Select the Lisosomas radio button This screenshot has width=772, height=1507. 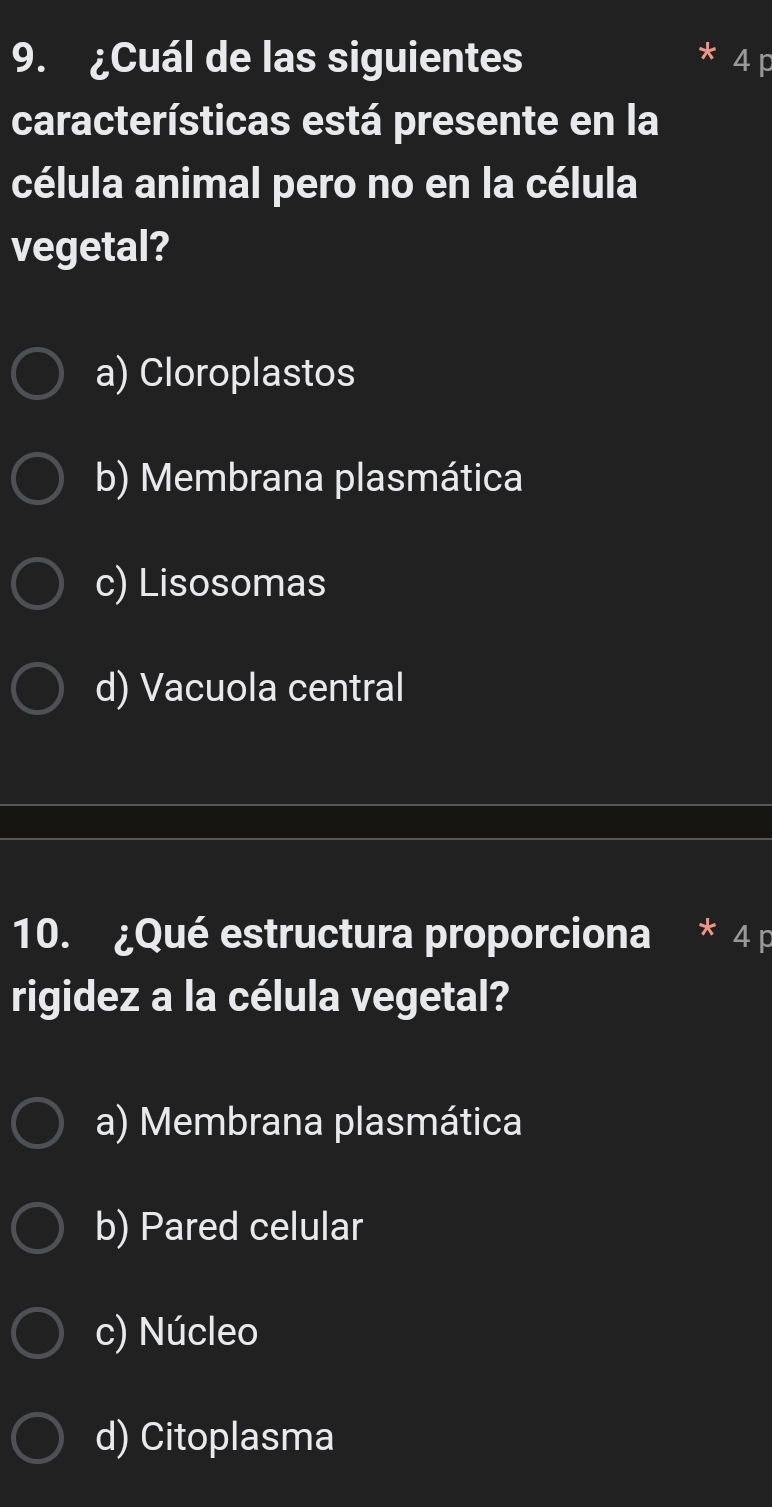coord(38,584)
